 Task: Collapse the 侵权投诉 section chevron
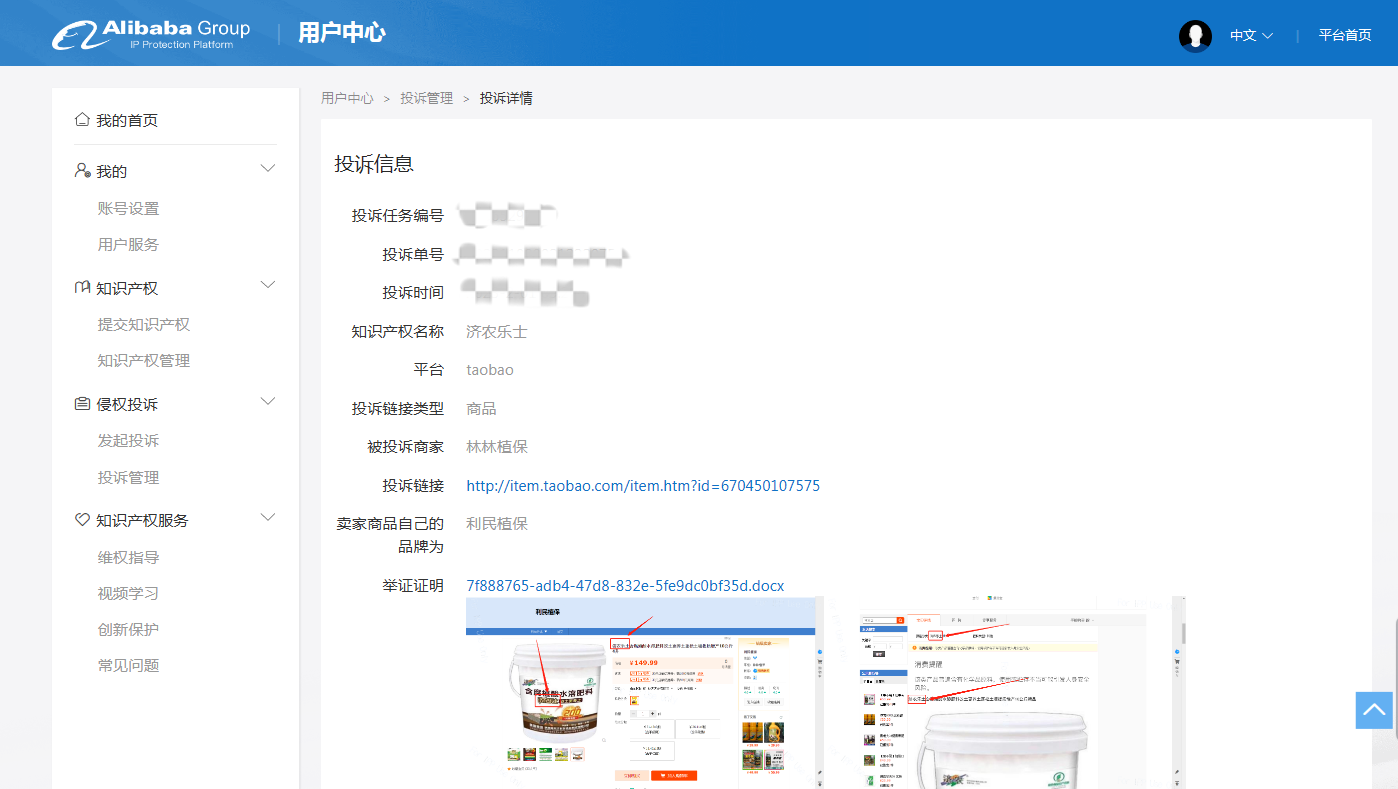[x=268, y=402]
